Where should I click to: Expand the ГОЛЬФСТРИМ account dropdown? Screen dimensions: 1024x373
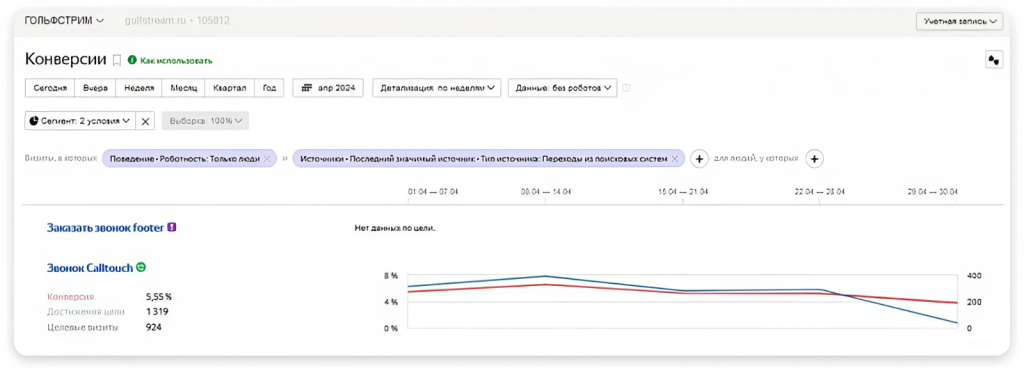(65, 20)
